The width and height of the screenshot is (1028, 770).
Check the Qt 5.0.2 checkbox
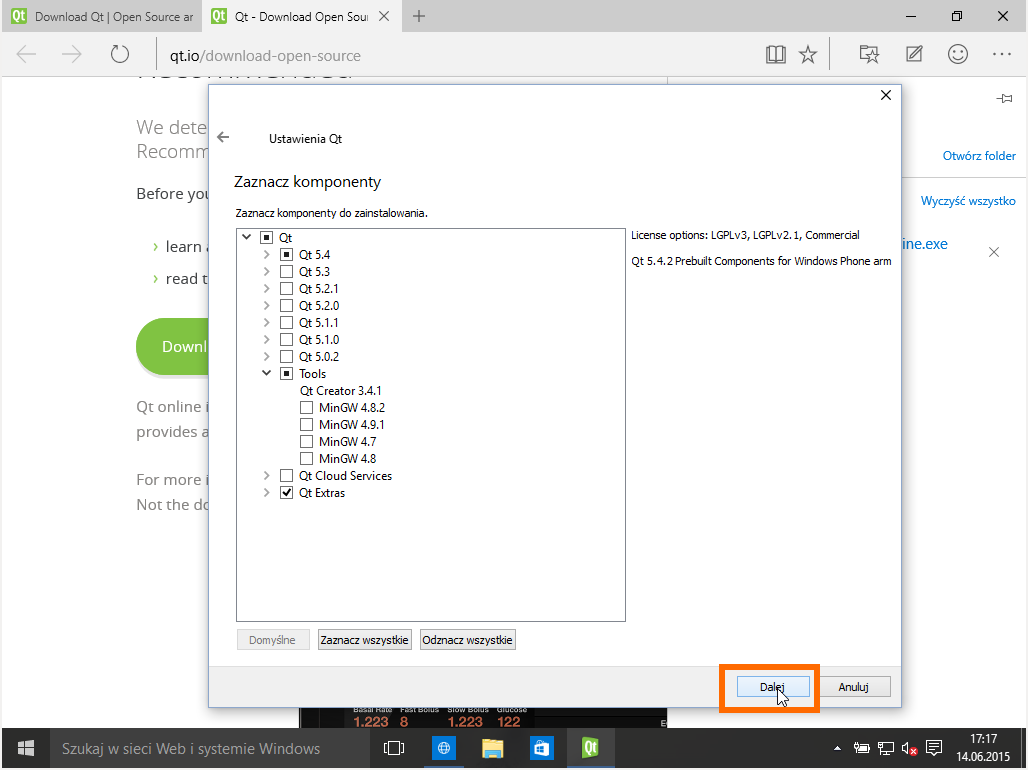(x=286, y=357)
